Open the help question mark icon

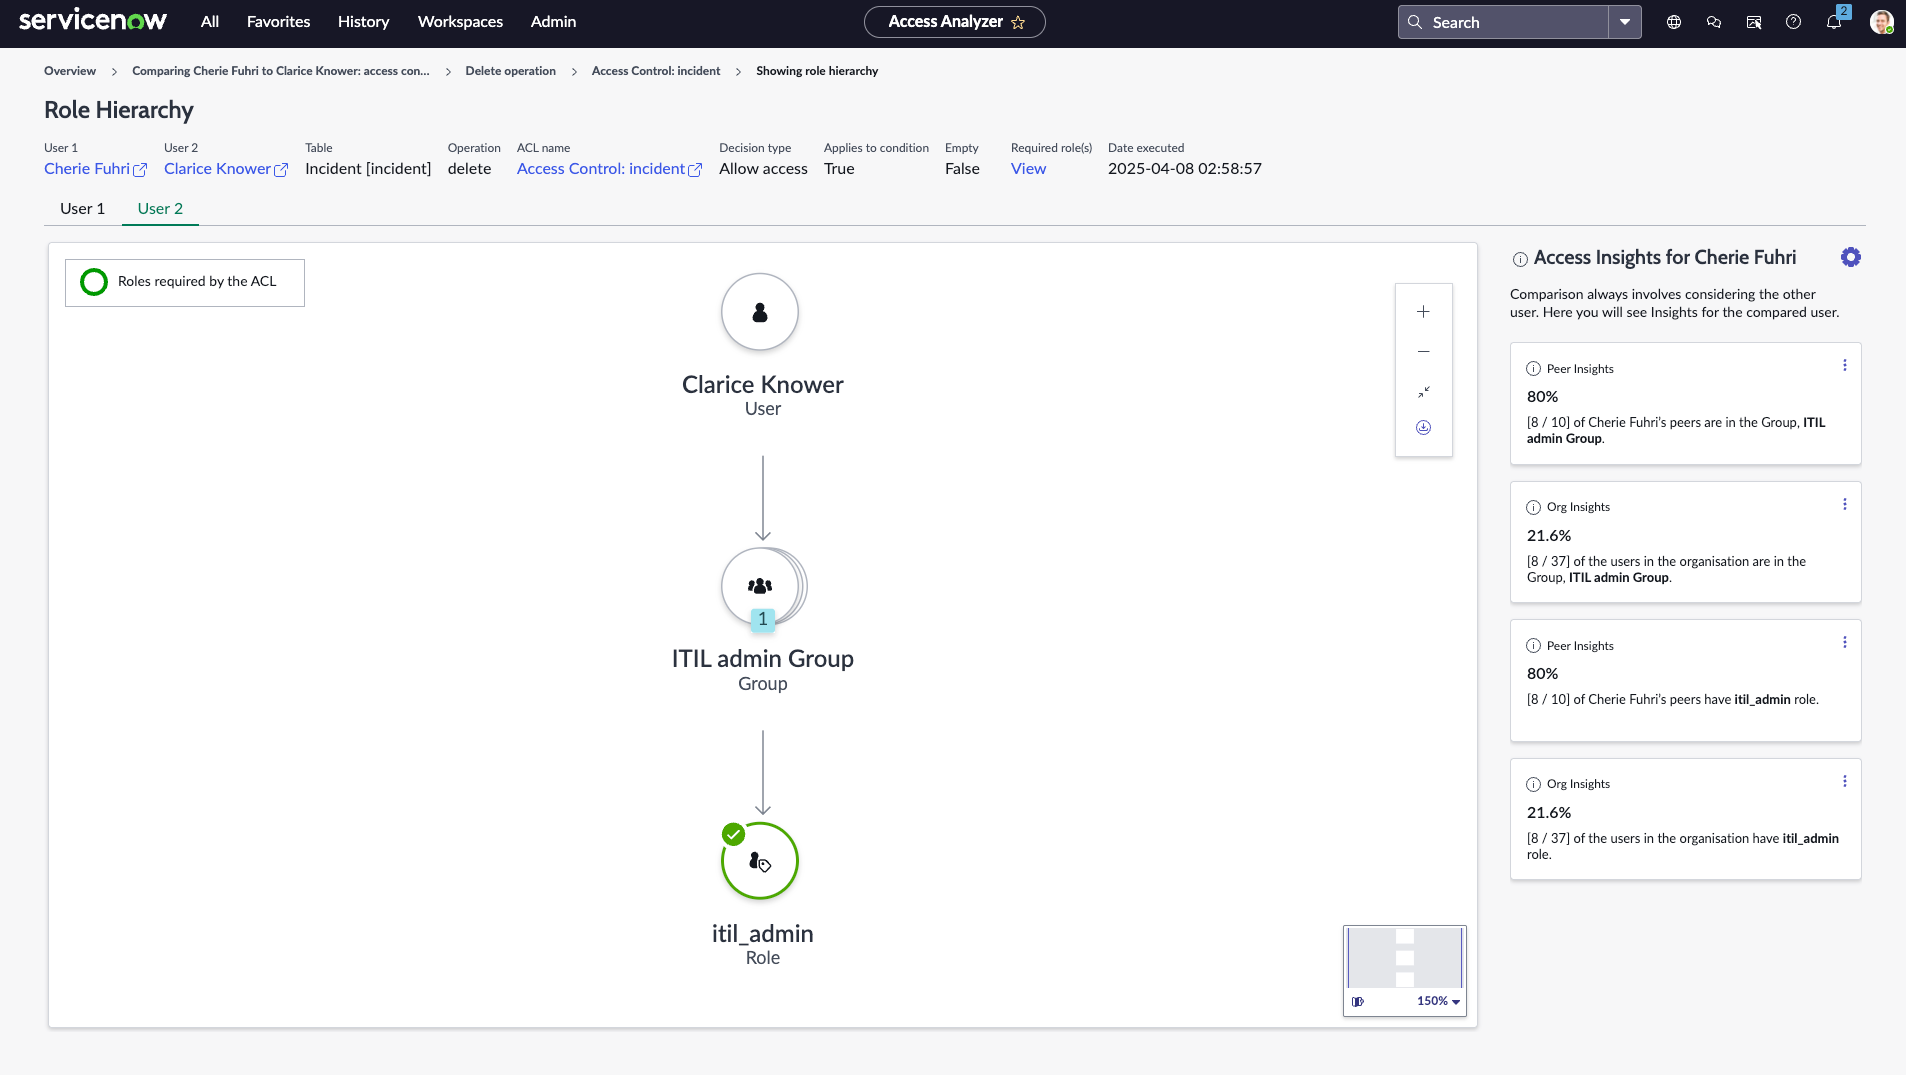tap(1794, 22)
